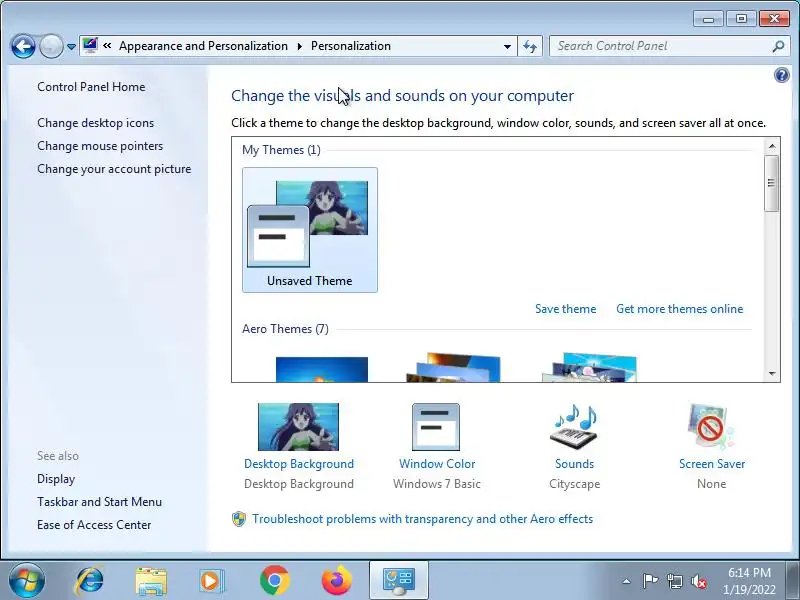Click the theme list scrollbar thumb
Viewport: 800px width, 600px height.
[x=772, y=183]
